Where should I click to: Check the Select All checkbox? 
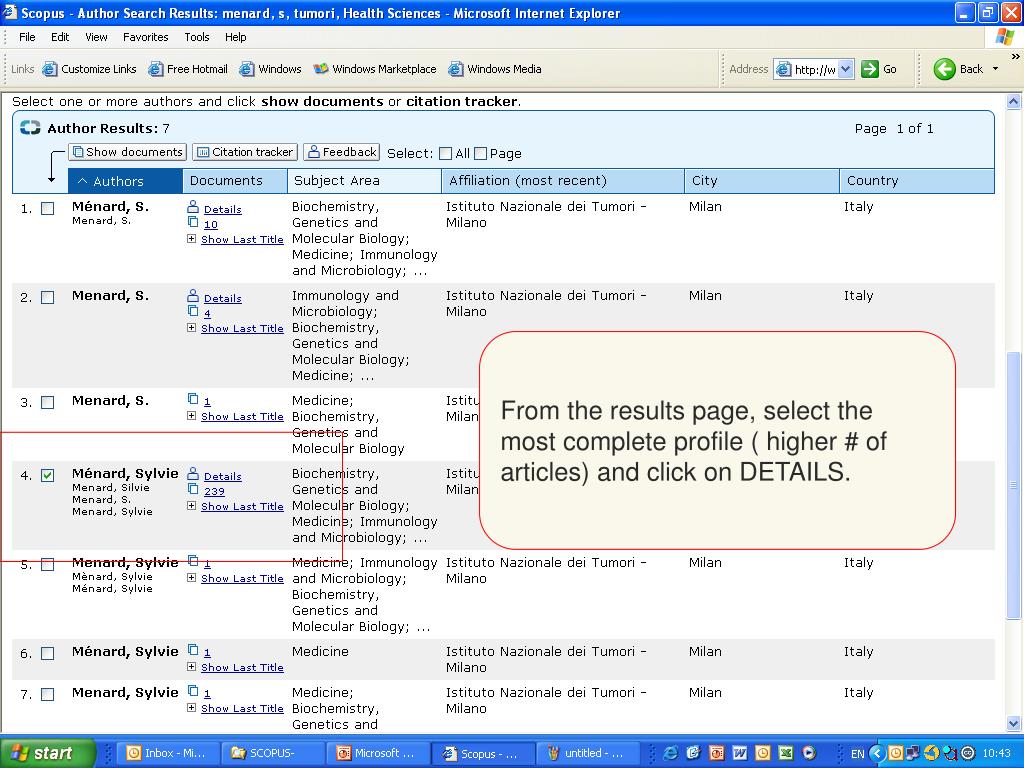coord(445,153)
